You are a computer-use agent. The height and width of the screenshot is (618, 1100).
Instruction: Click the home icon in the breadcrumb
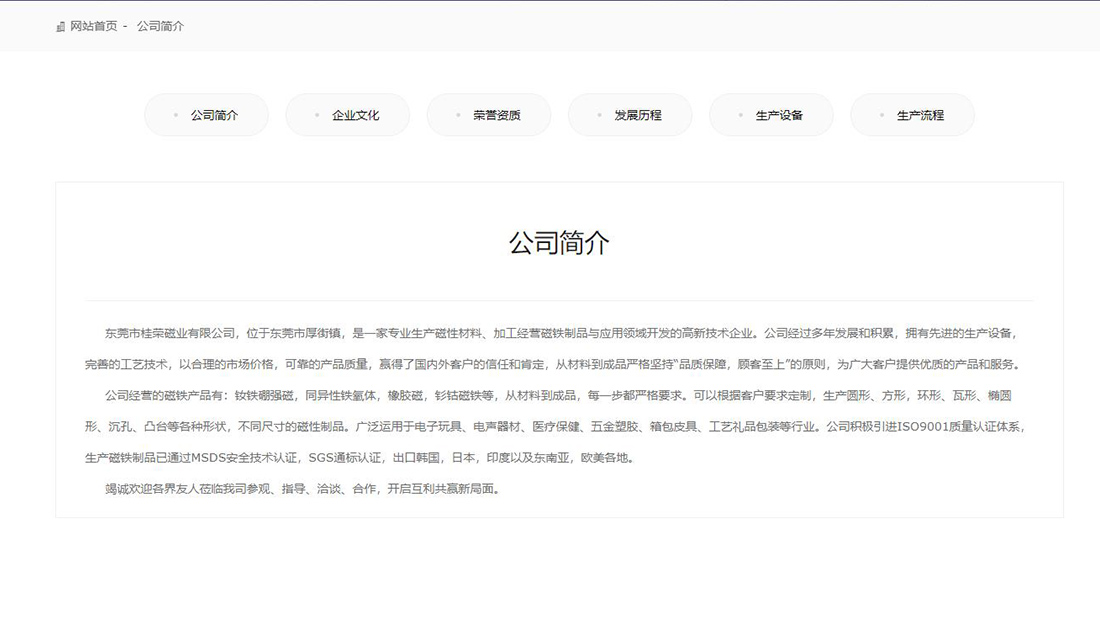click(x=60, y=27)
